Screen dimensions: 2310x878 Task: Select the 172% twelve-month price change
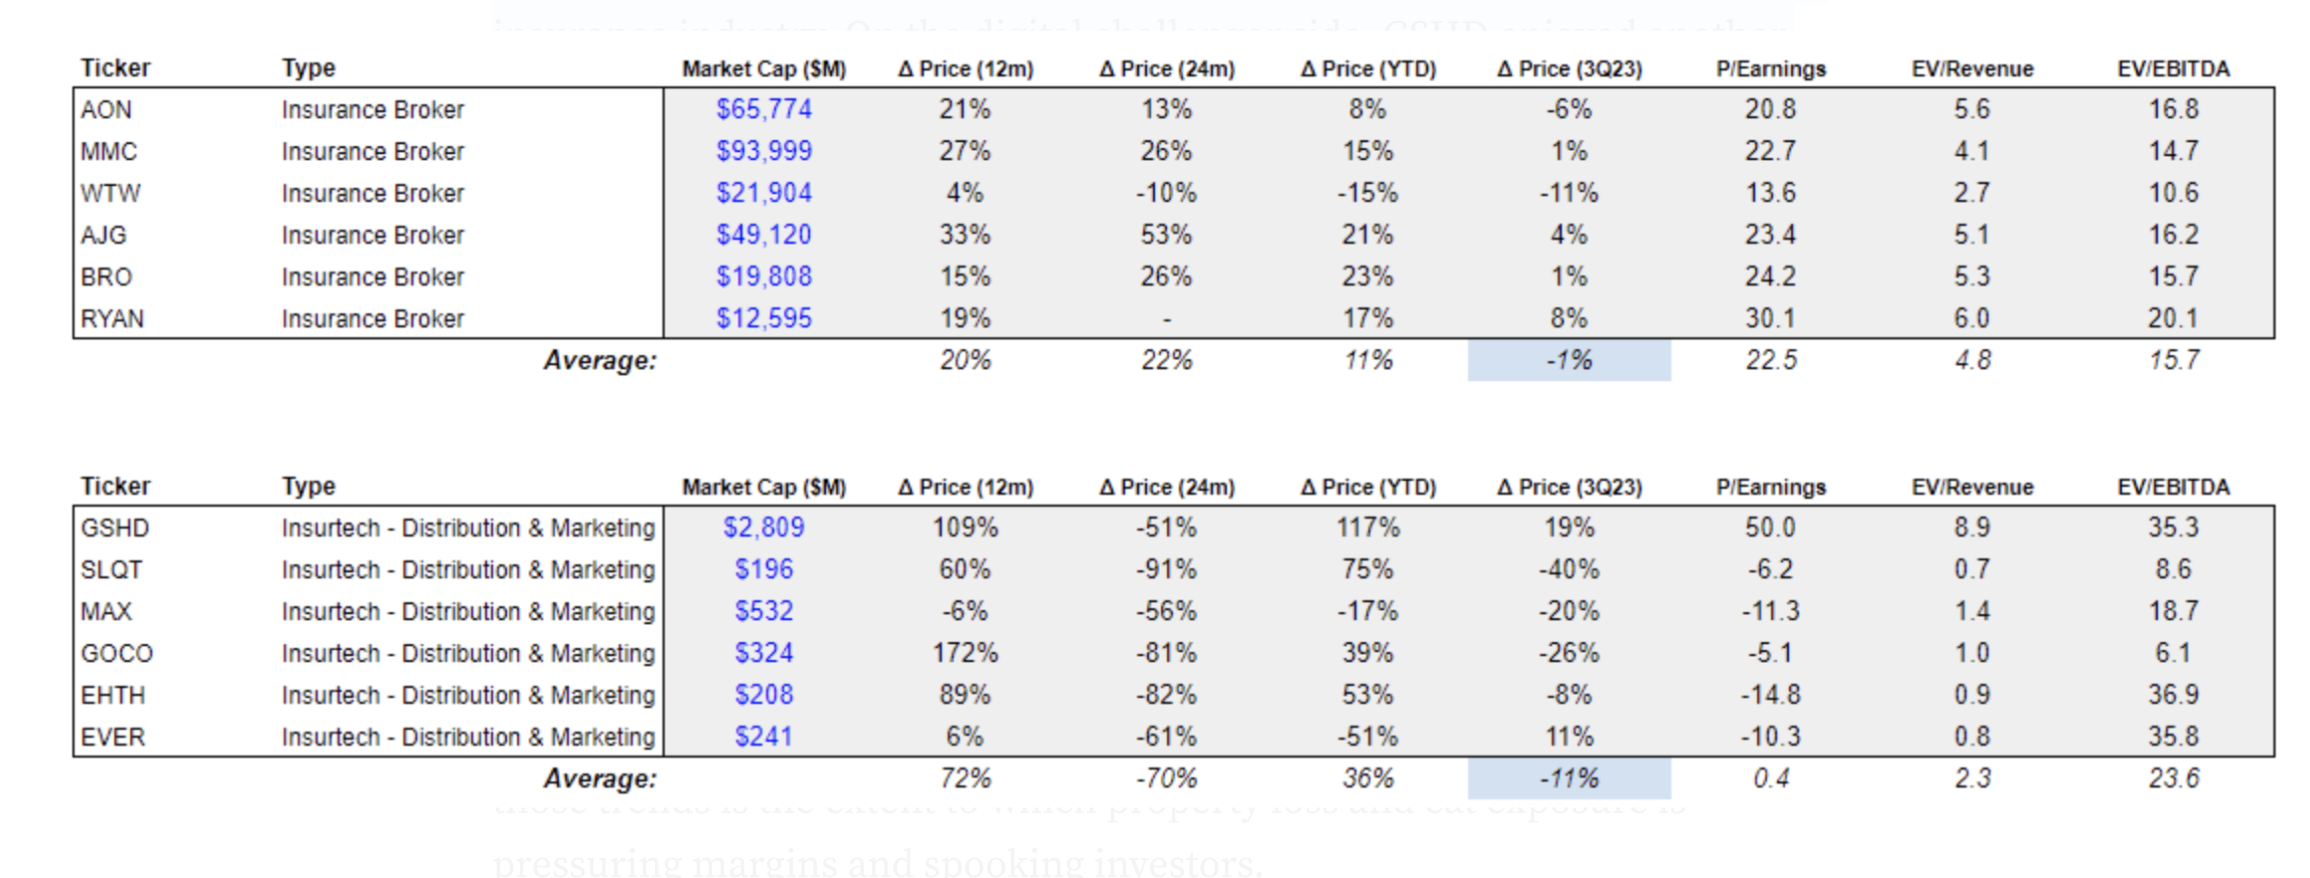(964, 653)
